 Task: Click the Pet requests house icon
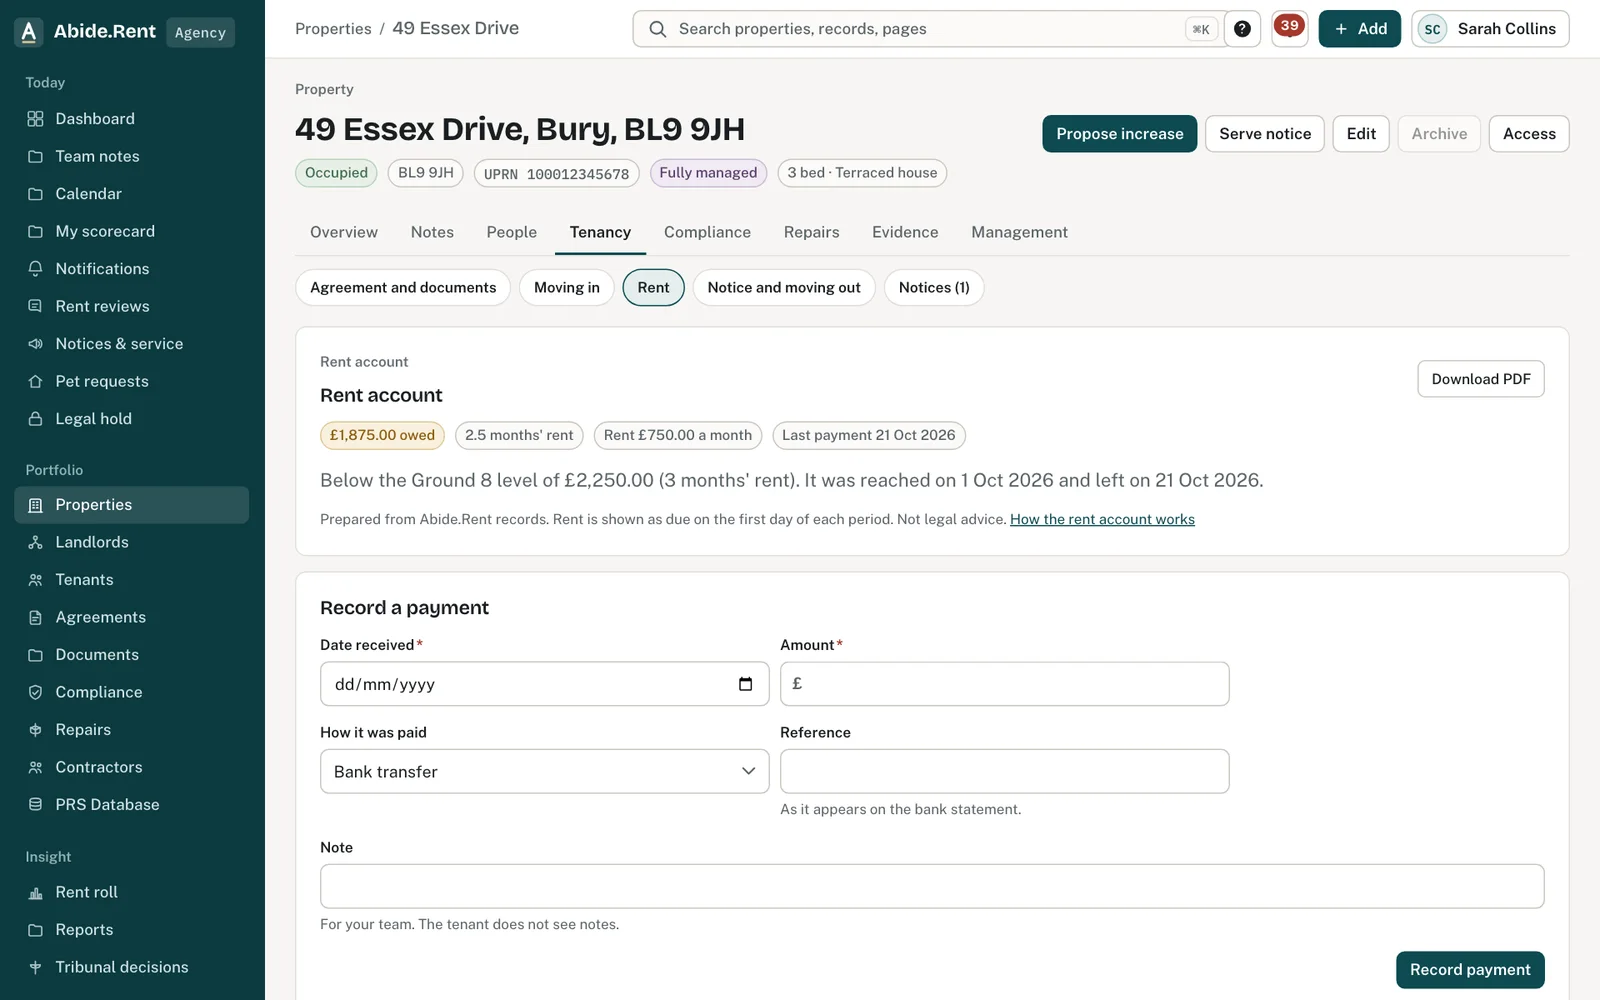point(36,381)
